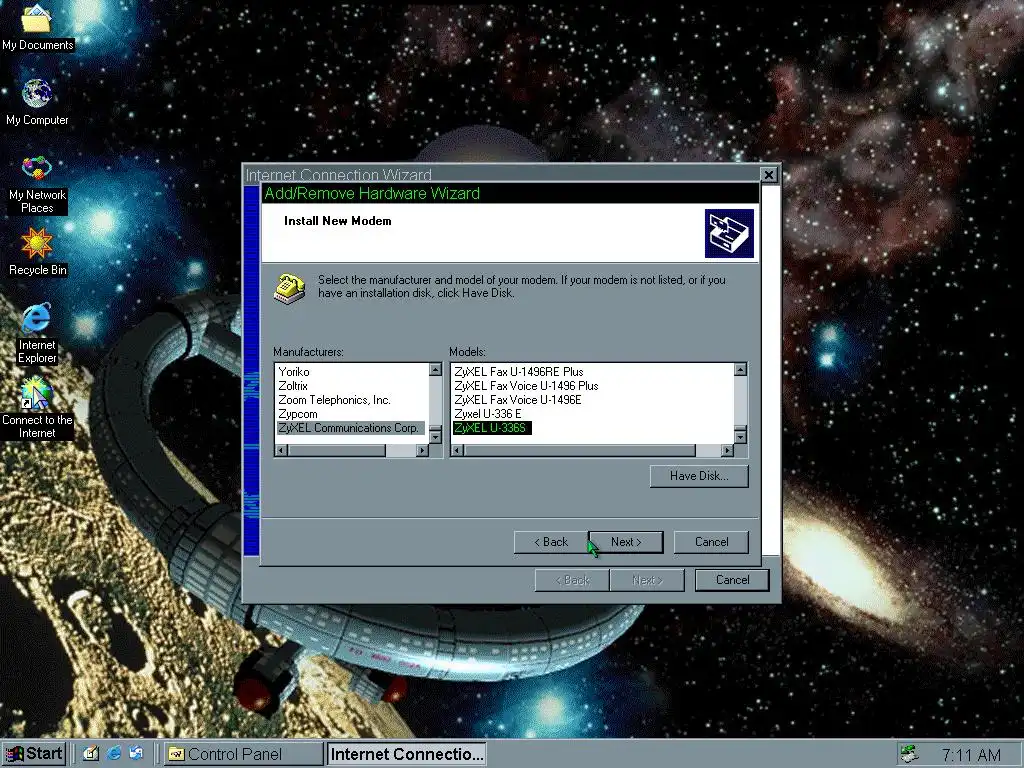Click Manufacturers horizontal scrollbar thumb
The width and height of the screenshot is (1024, 768).
pyautogui.click(x=337, y=451)
